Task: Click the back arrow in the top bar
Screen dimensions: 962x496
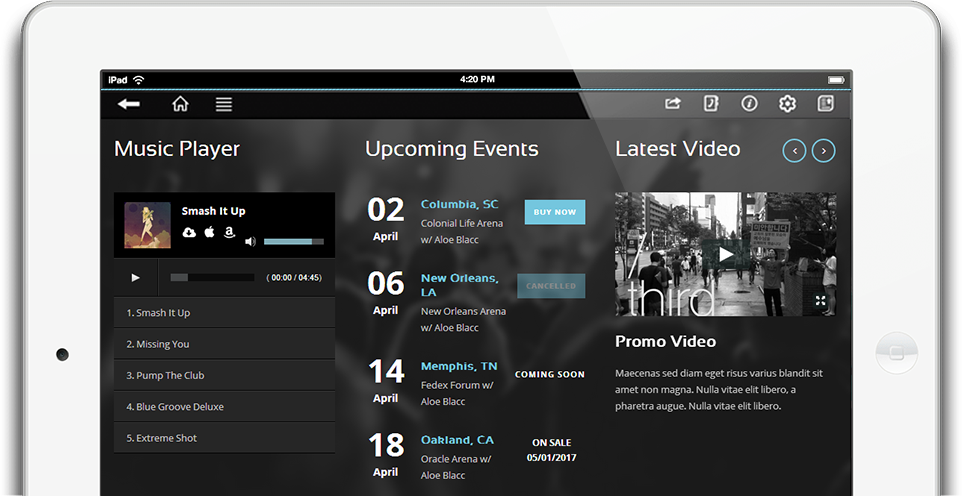Action: (x=128, y=104)
